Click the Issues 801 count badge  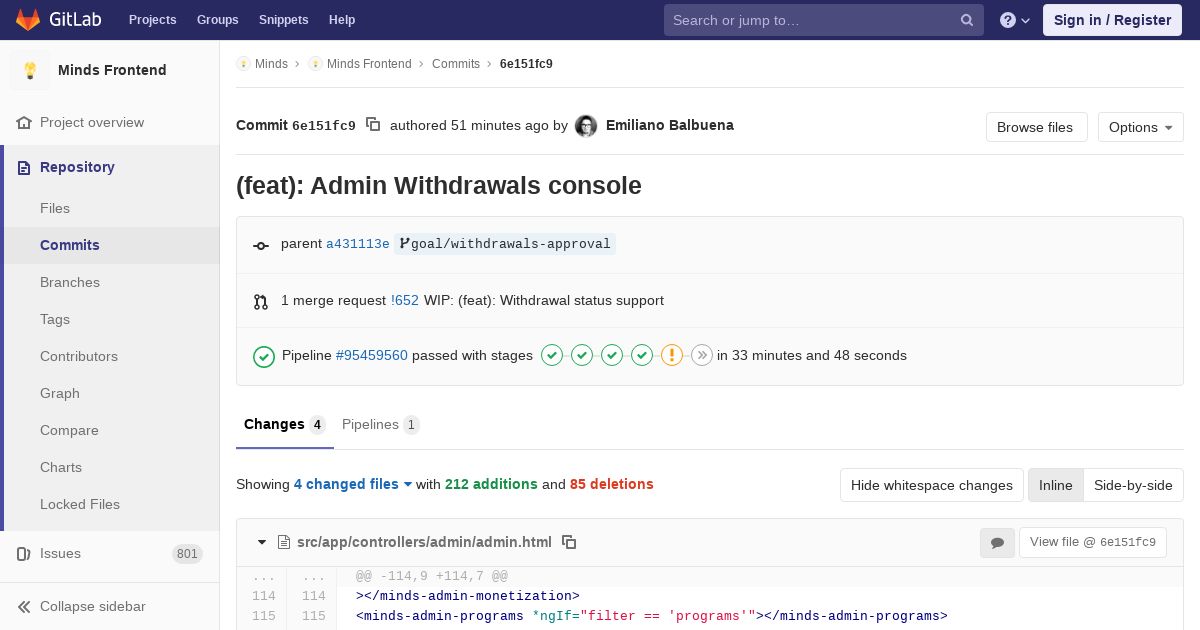click(187, 554)
